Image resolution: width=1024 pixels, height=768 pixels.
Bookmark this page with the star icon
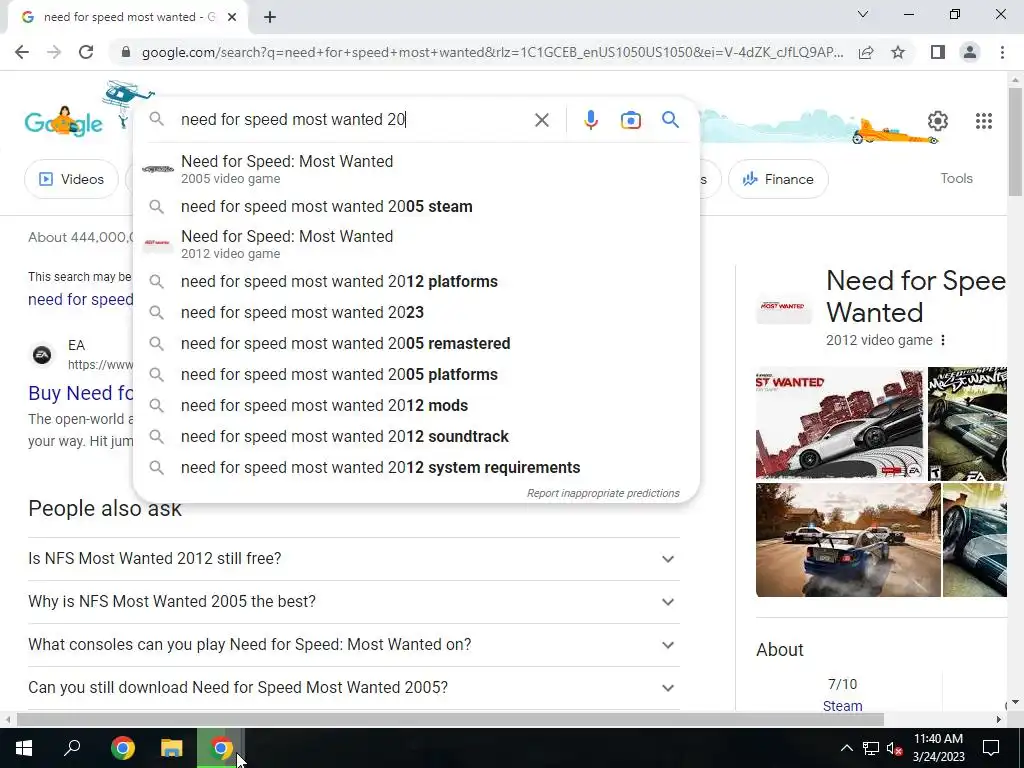coord(898,52)
